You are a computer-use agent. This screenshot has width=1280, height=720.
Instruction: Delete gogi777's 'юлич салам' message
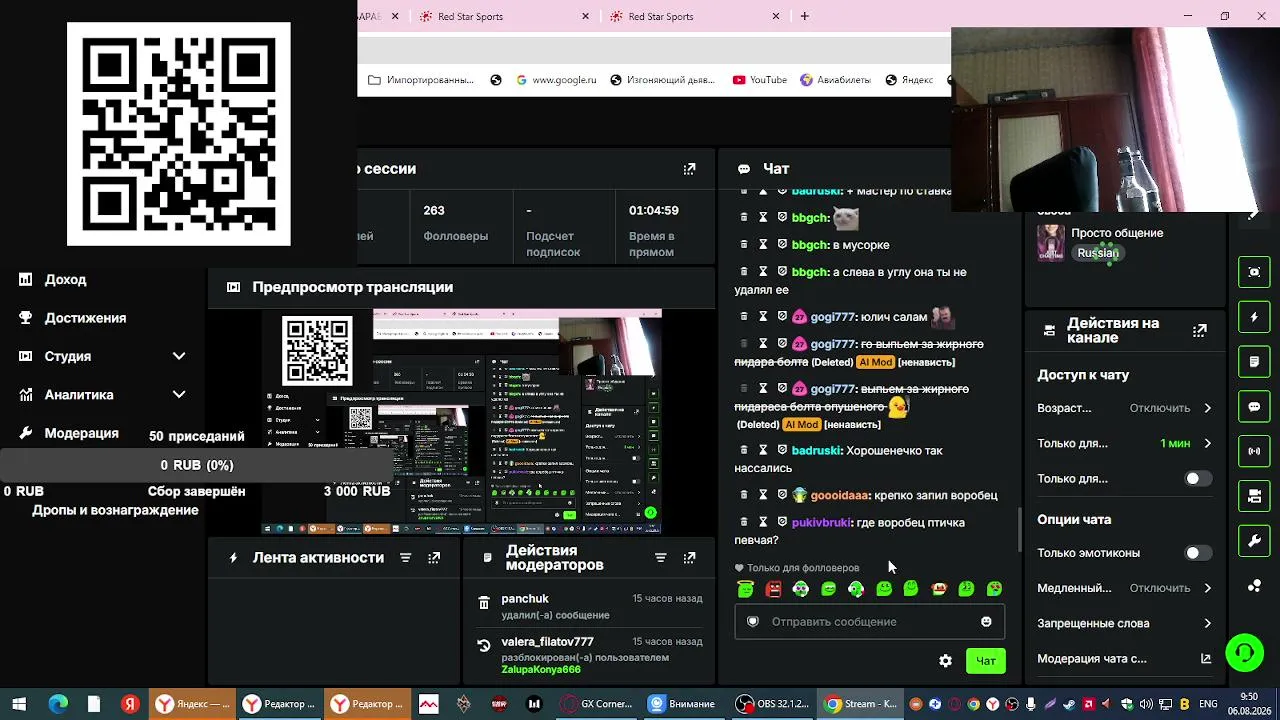click(x=744, y=317)
